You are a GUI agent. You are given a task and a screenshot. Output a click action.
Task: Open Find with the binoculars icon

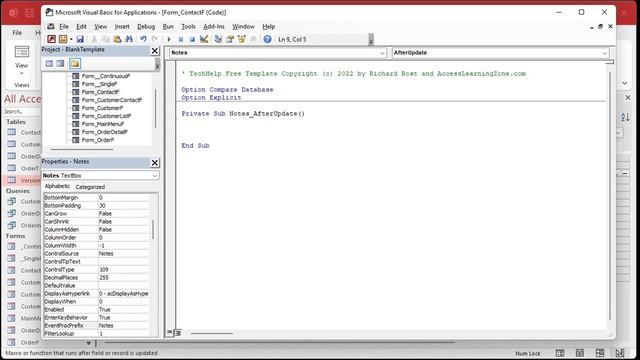tap(129, 39)
